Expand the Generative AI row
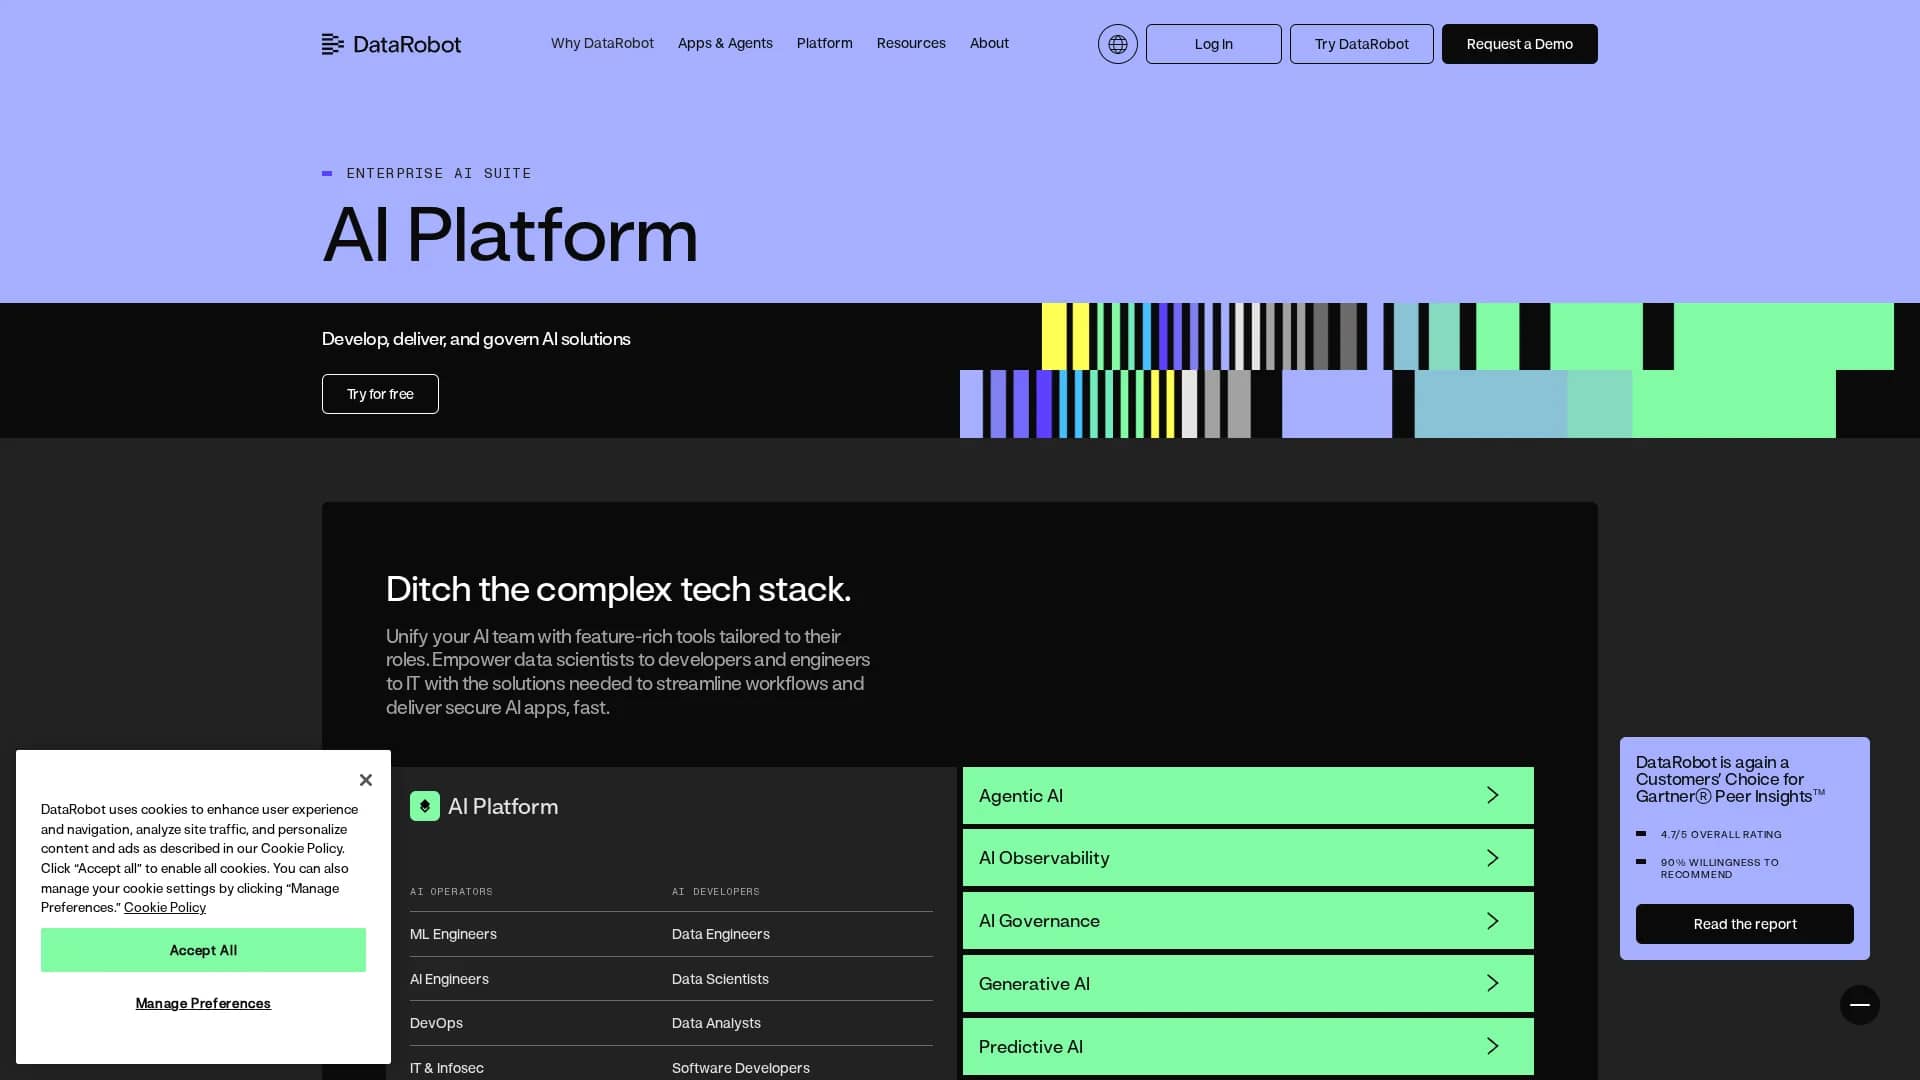 (1248, 984)
